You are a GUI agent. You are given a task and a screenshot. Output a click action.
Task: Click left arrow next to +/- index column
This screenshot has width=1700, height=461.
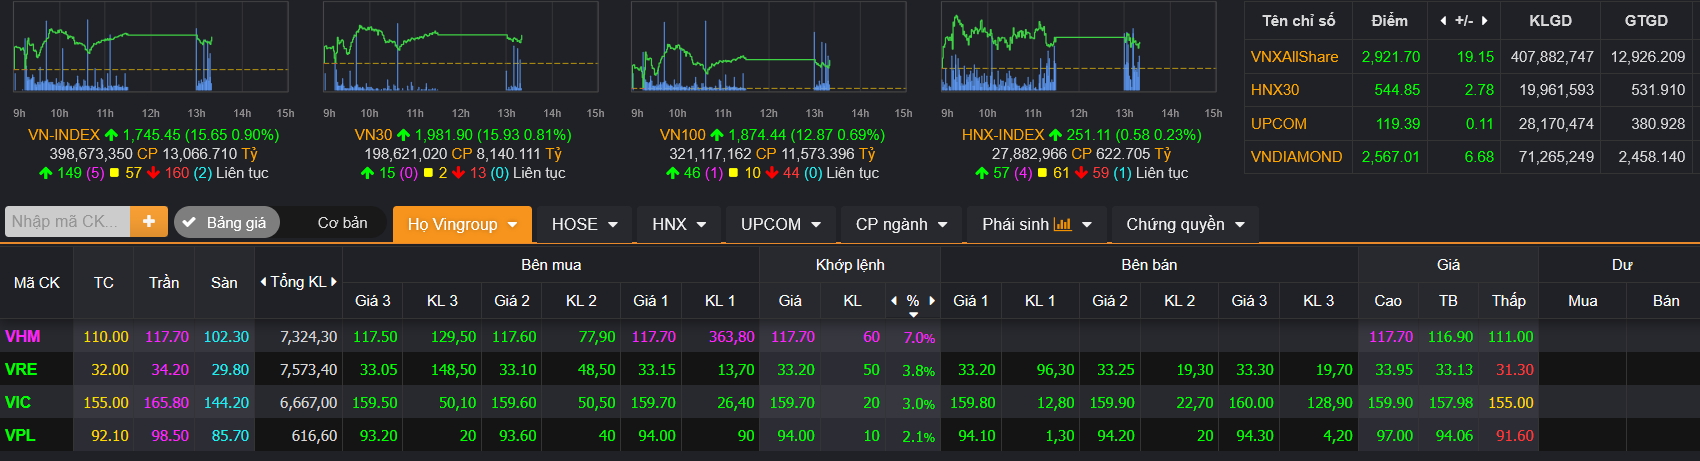coord(1443,21)
